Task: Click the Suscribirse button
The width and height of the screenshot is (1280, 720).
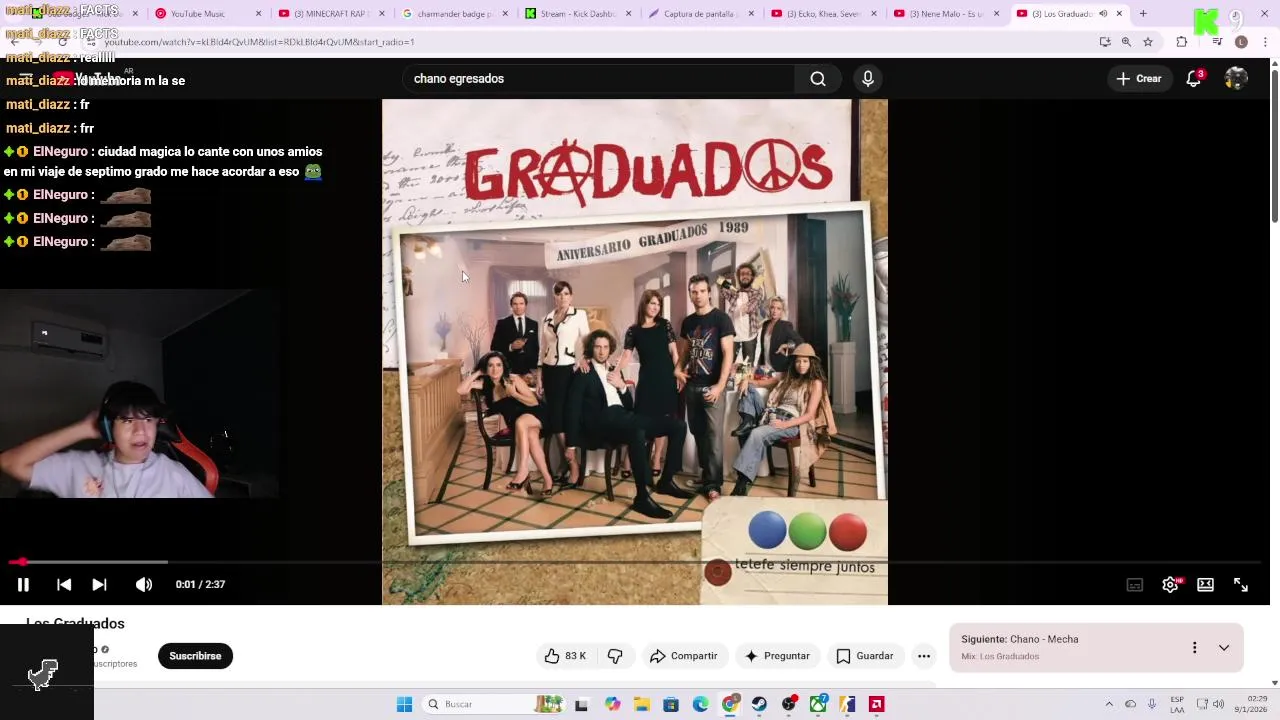Action: pyautogui.click(x=195, y=656)
